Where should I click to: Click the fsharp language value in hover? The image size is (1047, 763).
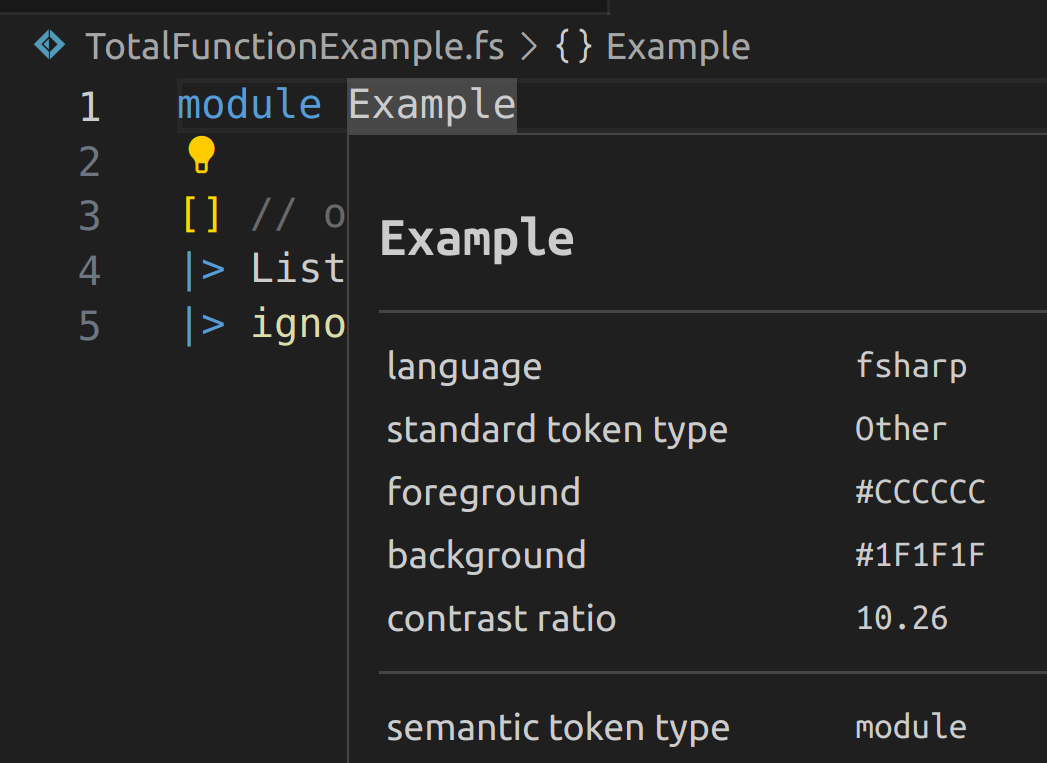911,365
